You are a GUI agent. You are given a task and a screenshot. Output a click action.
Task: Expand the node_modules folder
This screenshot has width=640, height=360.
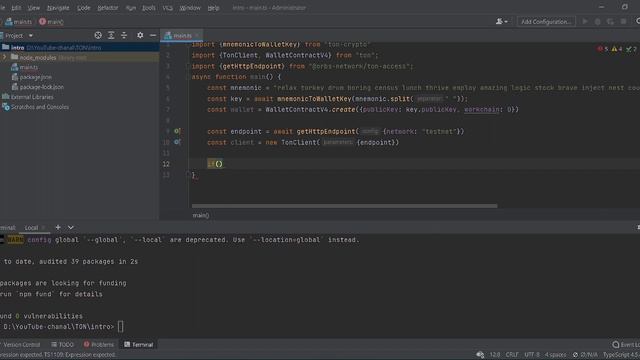click(4, 58)
